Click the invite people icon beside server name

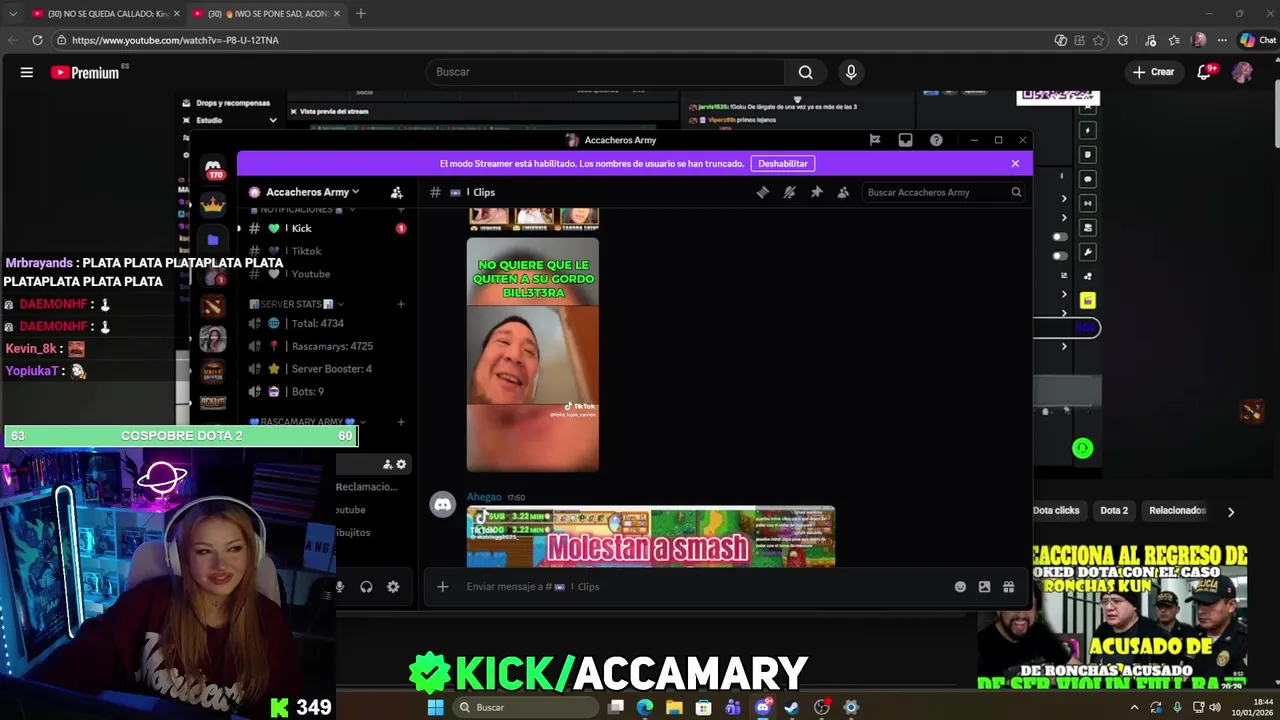[397, 192]
